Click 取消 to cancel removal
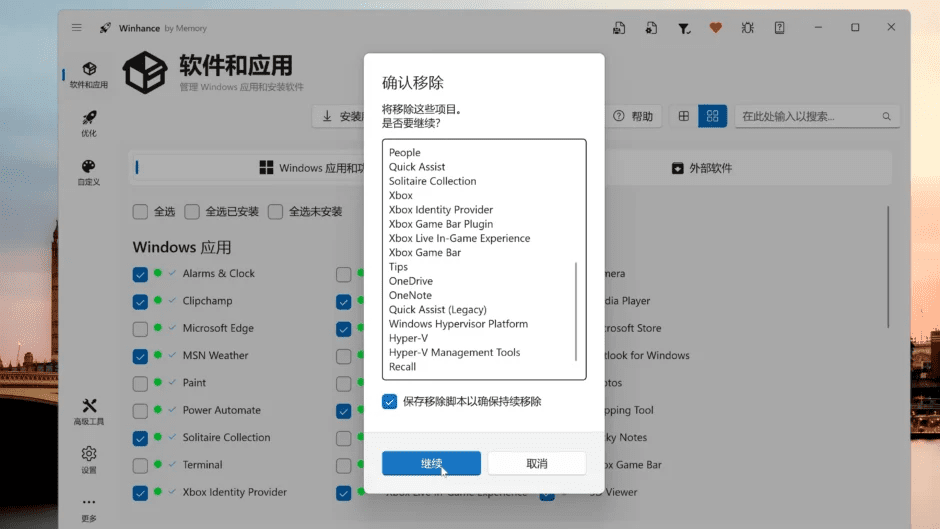This screenshot has height=529, width=940. click(537, 463)
